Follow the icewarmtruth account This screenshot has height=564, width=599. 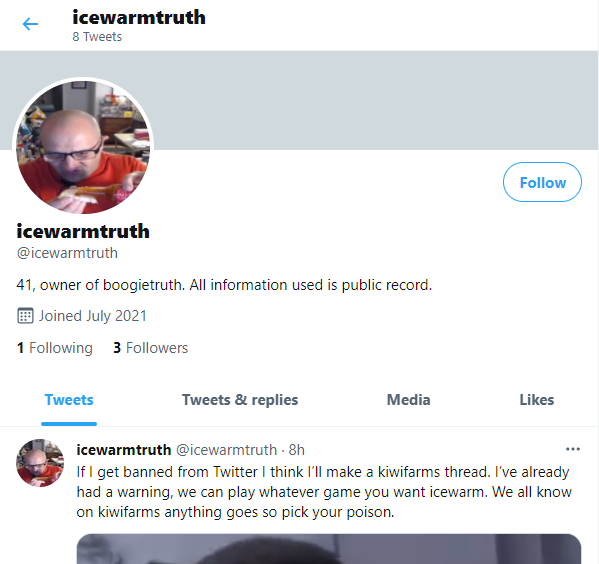[542, 182]
